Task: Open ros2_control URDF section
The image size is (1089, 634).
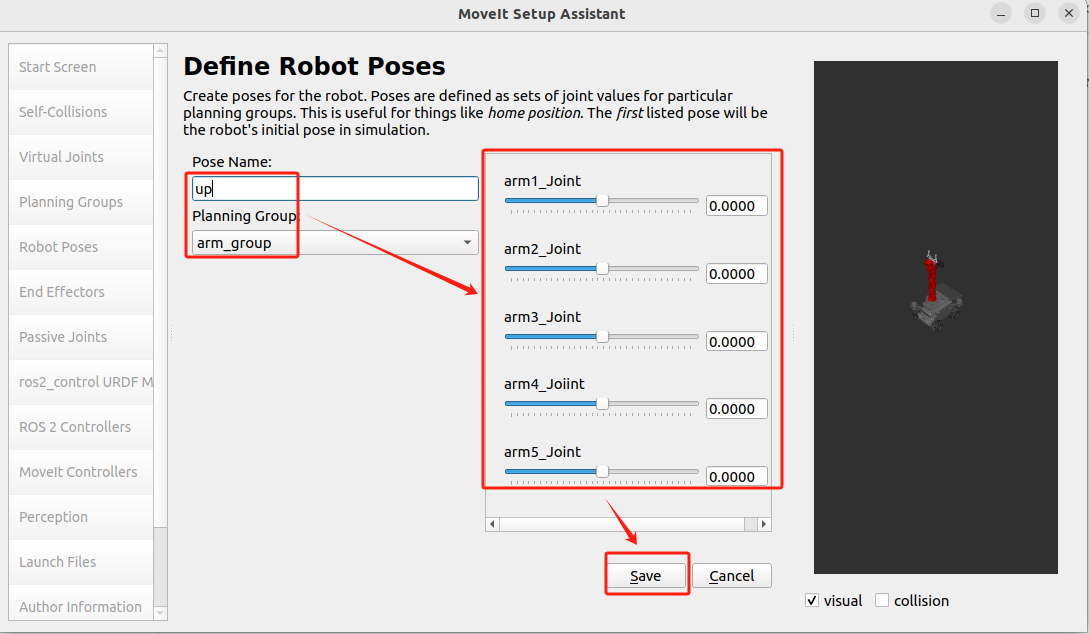Action: 81,383
